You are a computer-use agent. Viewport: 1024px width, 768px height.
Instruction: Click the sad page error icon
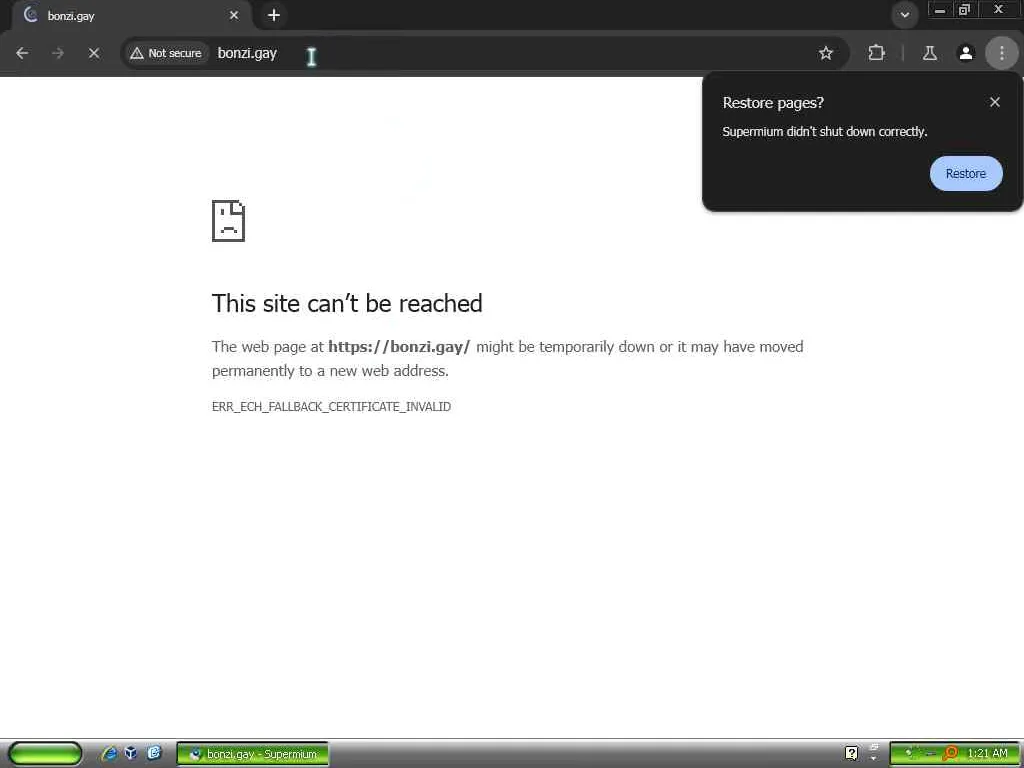(x=229, y=221)
